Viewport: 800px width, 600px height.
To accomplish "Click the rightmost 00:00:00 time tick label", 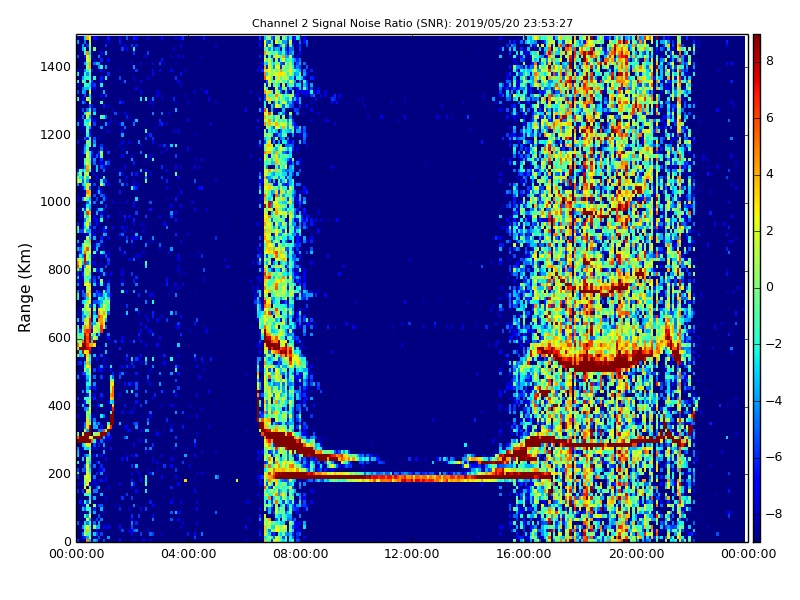I will click(x=748, y=554).
